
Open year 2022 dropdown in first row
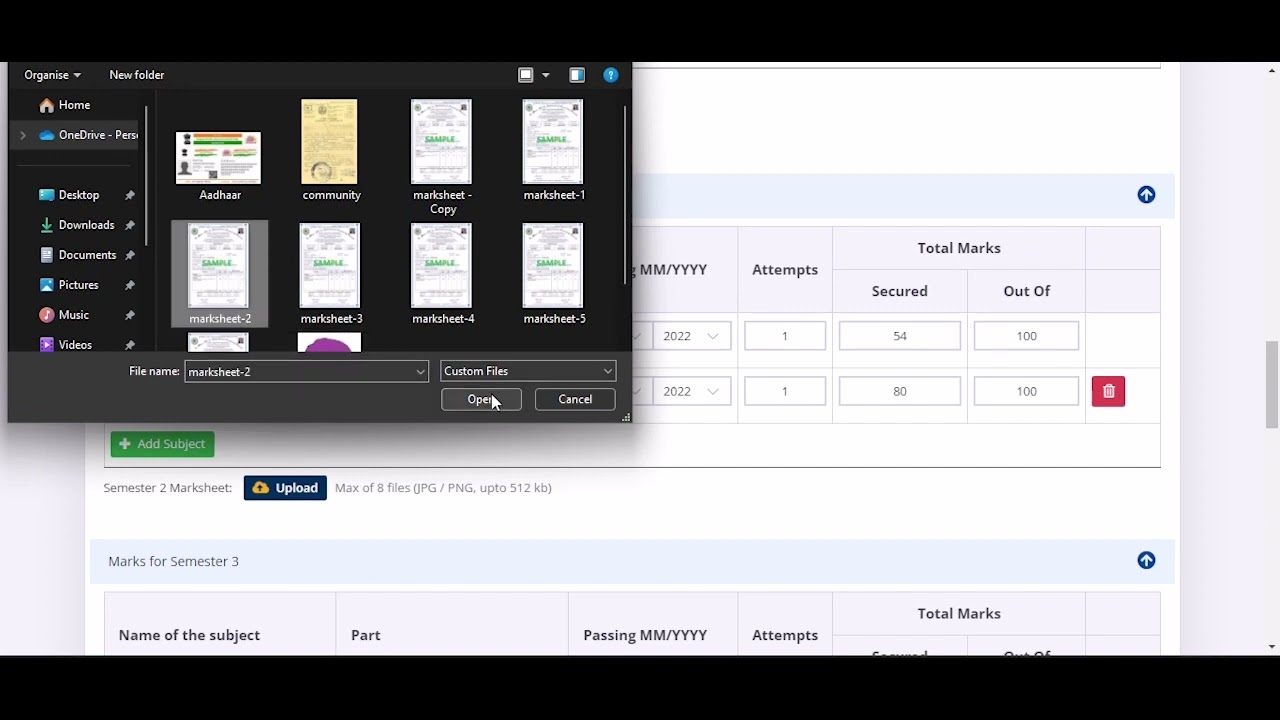[691, 336]
